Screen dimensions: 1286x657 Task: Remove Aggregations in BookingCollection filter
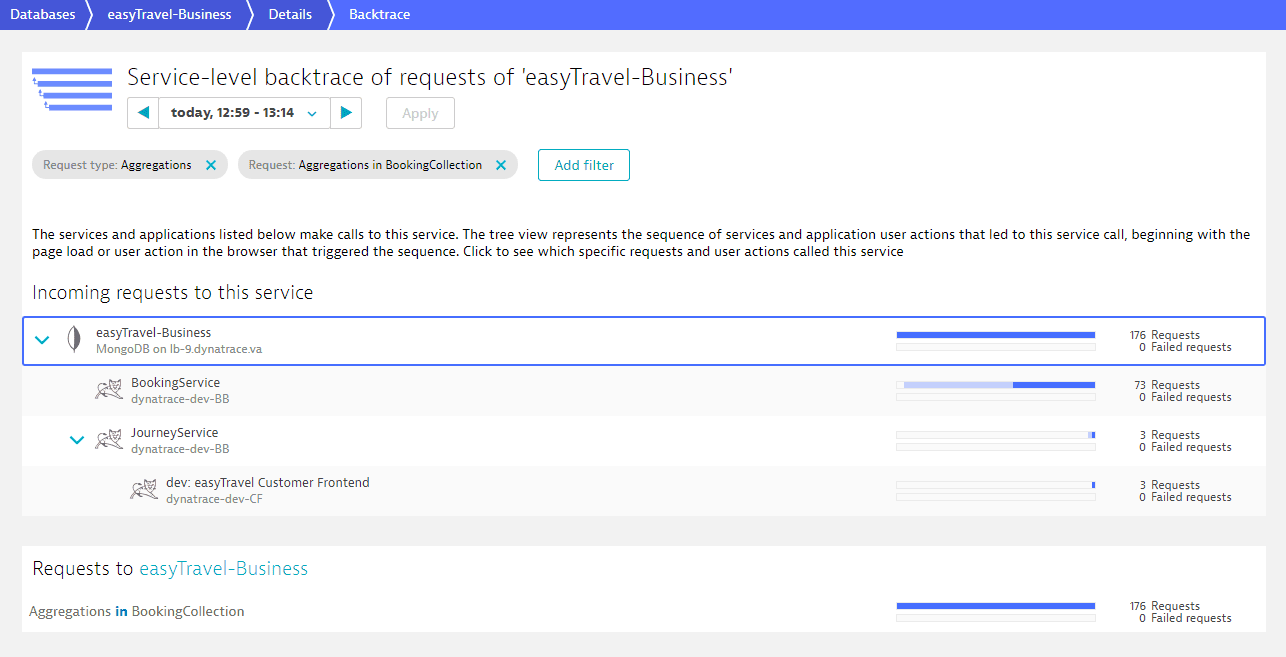coord(501,165)
